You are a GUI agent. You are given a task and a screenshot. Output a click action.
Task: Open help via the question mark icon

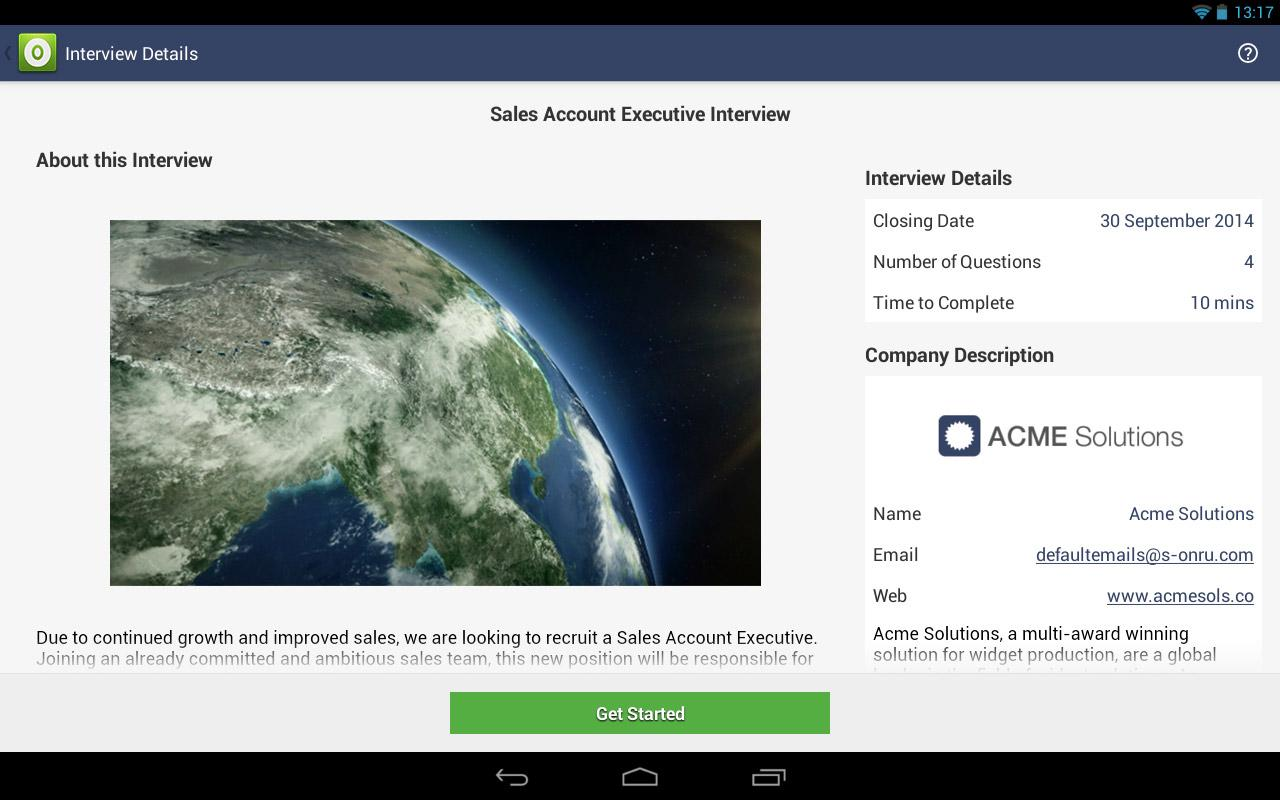1248,53
